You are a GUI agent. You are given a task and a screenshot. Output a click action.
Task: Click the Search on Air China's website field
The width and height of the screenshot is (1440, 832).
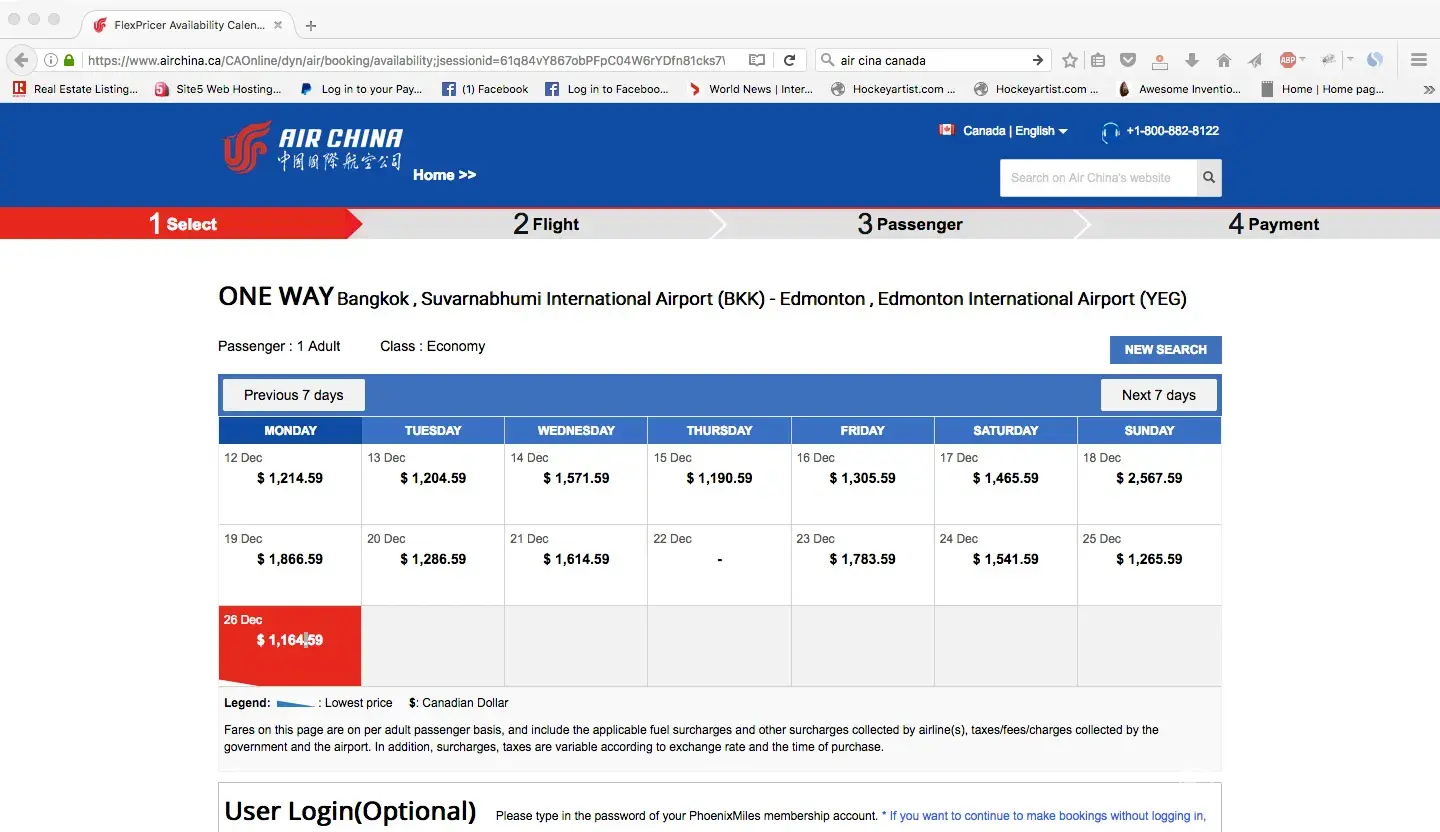(x=1097, y=178)
